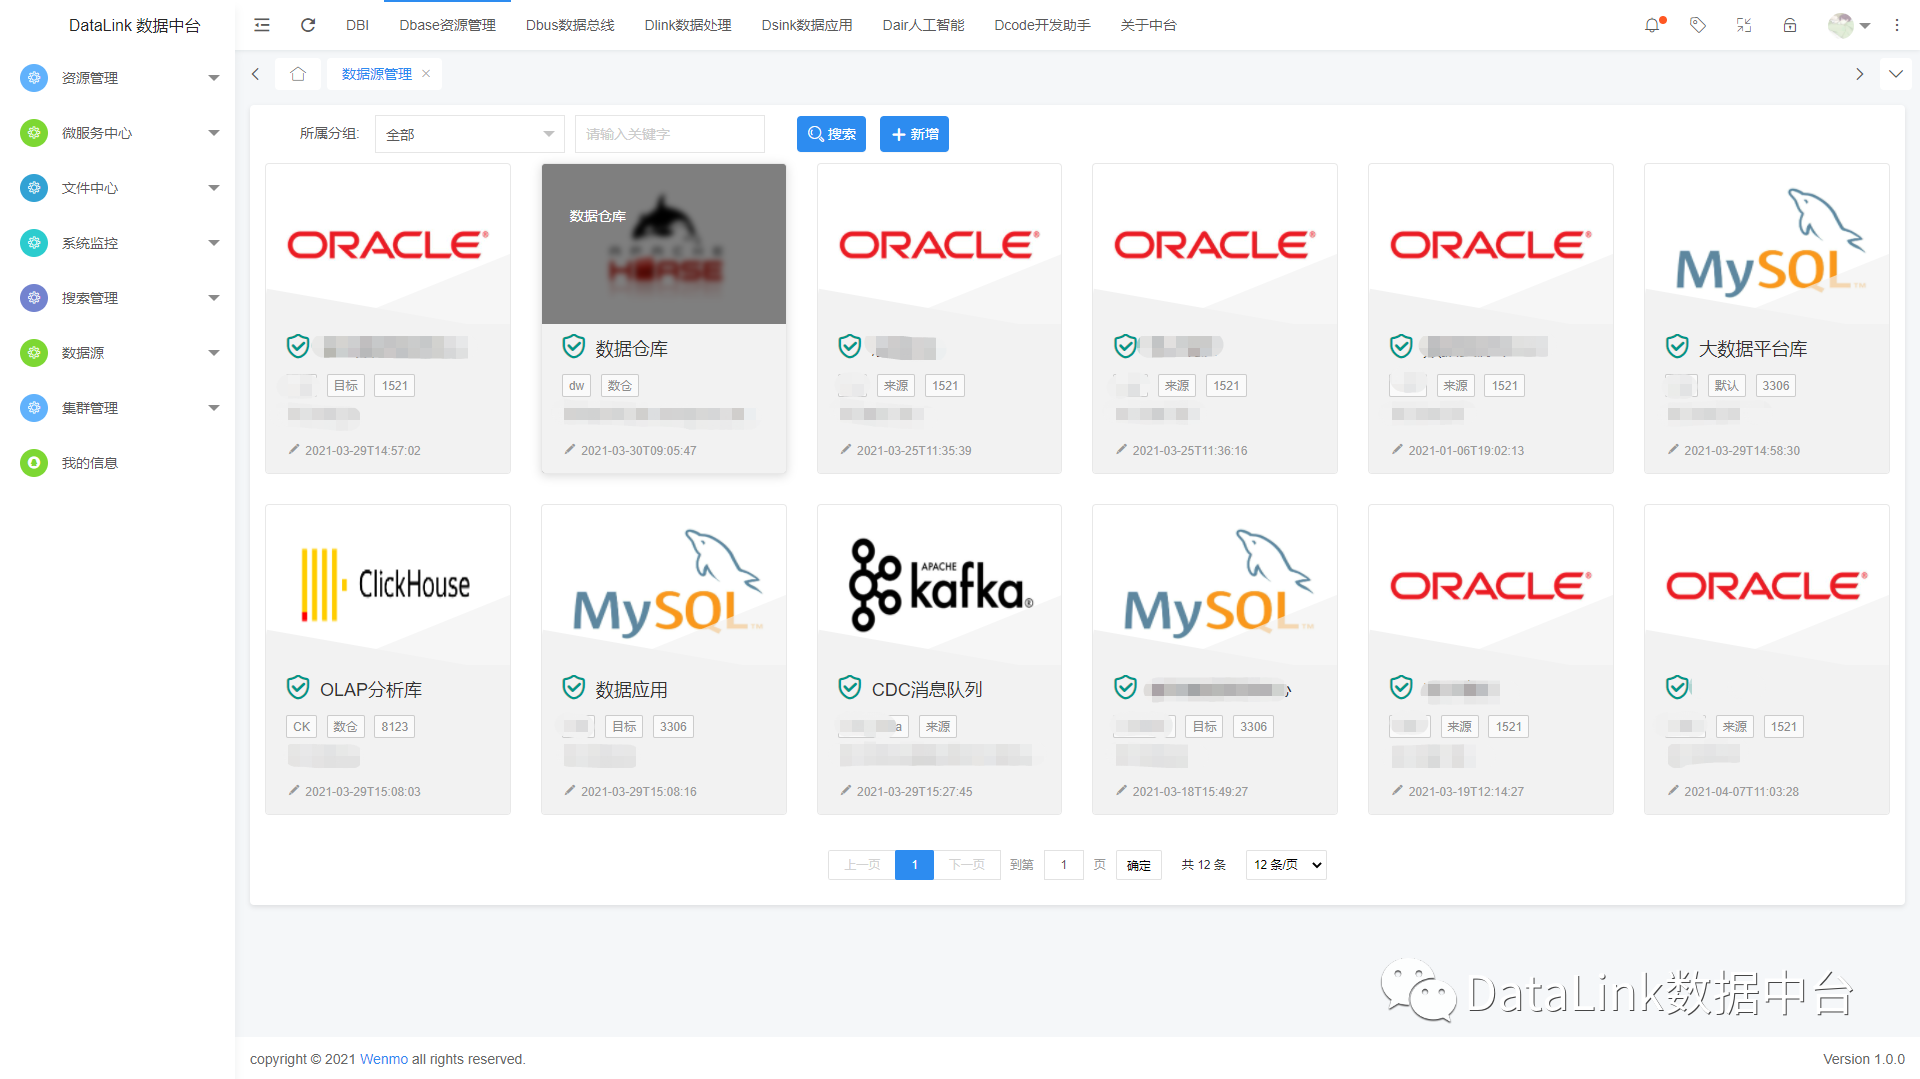Toggle fullscreen with the shrink icon
Viewport: 1920px width, 1079px height.
pyautogui.click(x=1744, y=25)
